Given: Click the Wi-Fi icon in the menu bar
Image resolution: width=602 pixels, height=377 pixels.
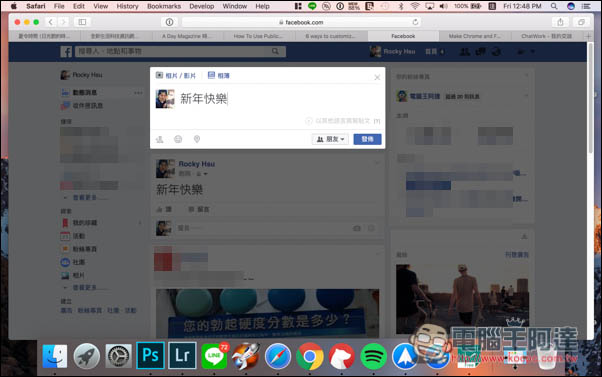Looking at the screenshot, I should [x=415, y=6].
